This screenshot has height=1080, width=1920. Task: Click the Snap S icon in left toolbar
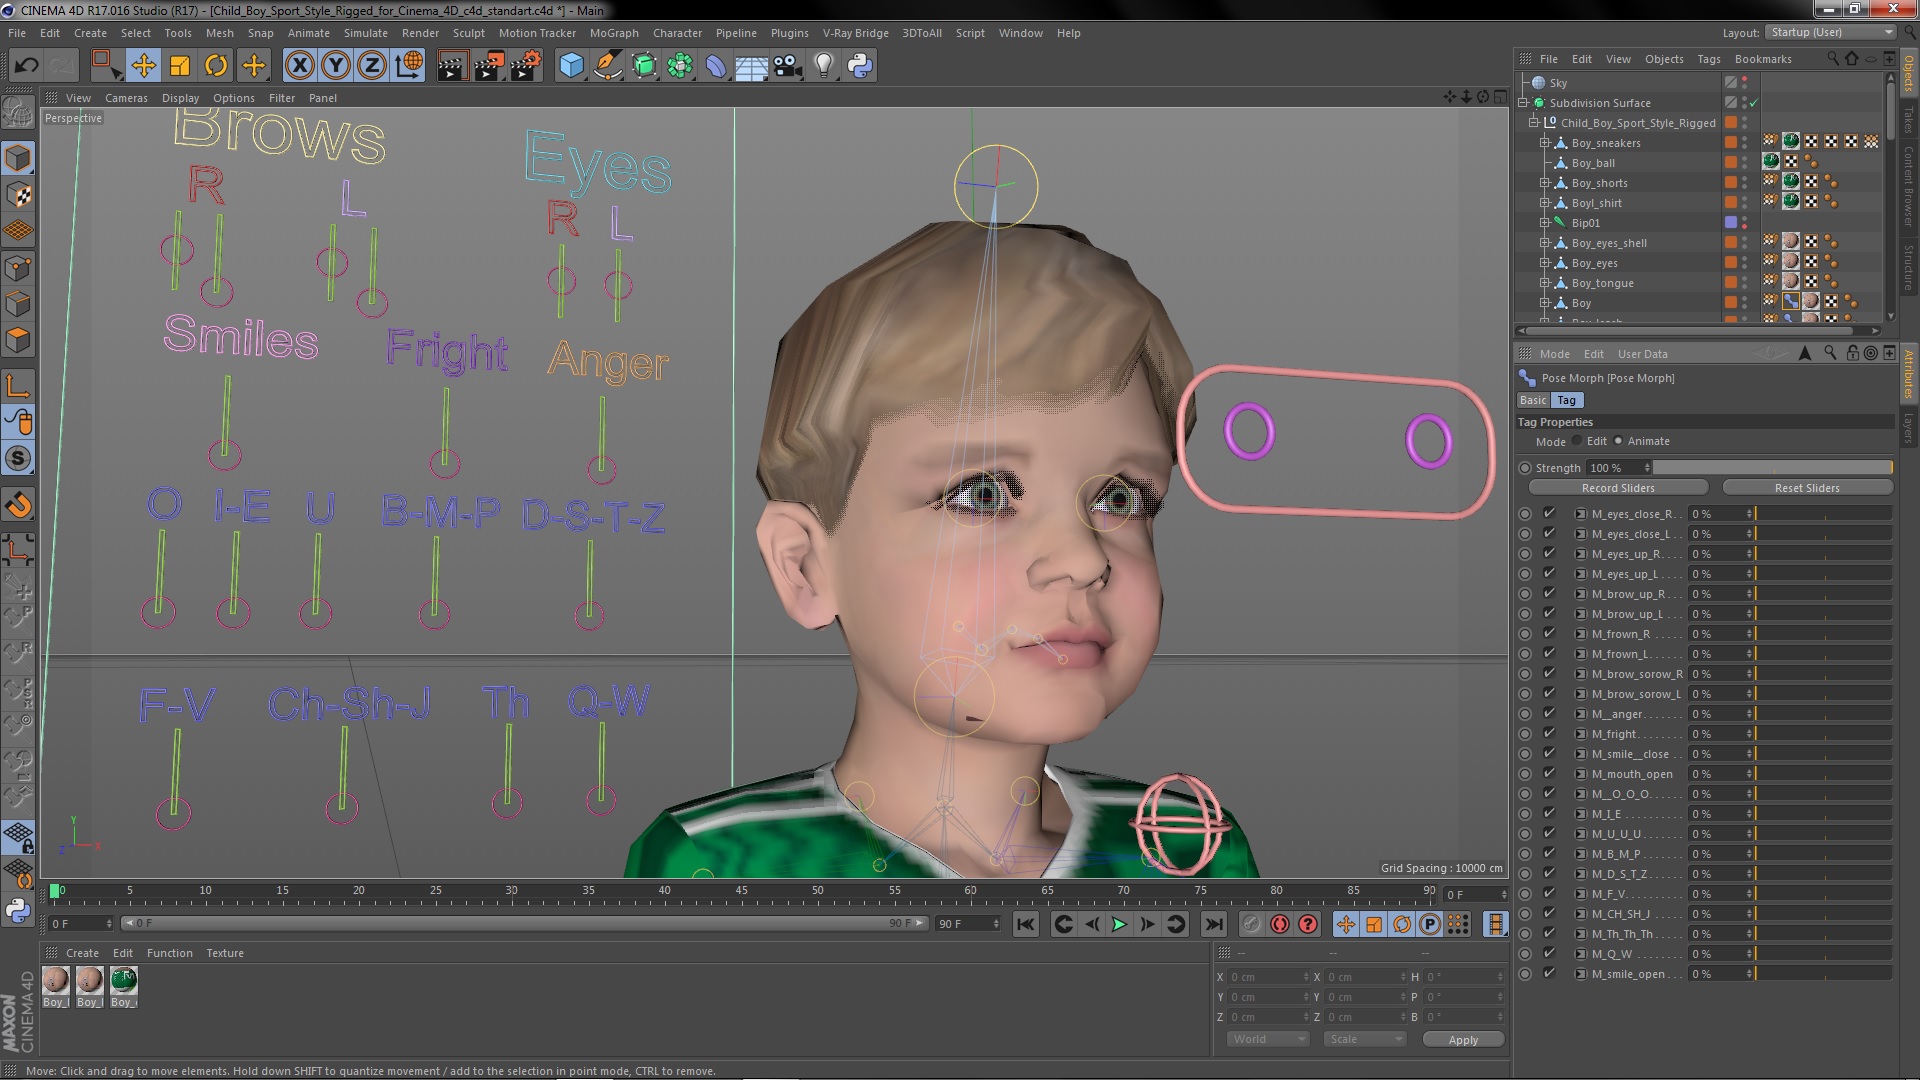18,459
